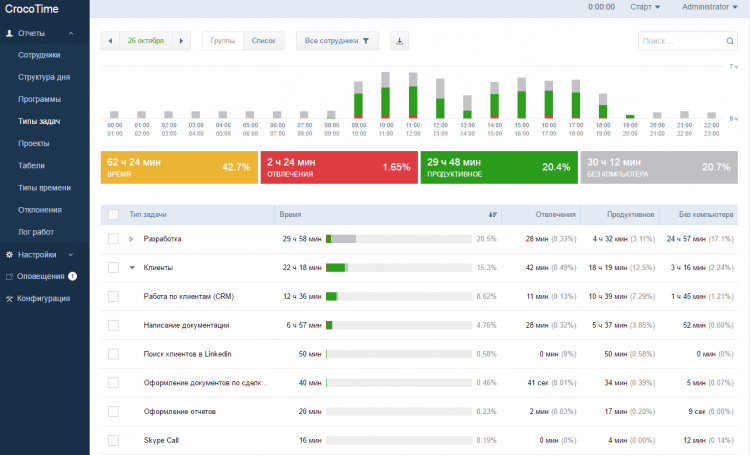Open Настройки section in sidebar
This screenshot has height=455, width=750.
[38, 254]
